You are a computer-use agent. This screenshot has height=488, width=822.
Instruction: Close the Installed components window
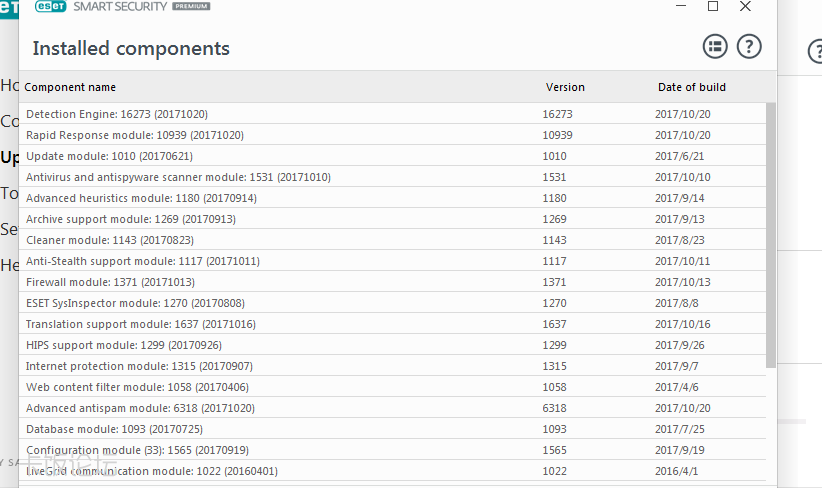(x=745, y=7)
